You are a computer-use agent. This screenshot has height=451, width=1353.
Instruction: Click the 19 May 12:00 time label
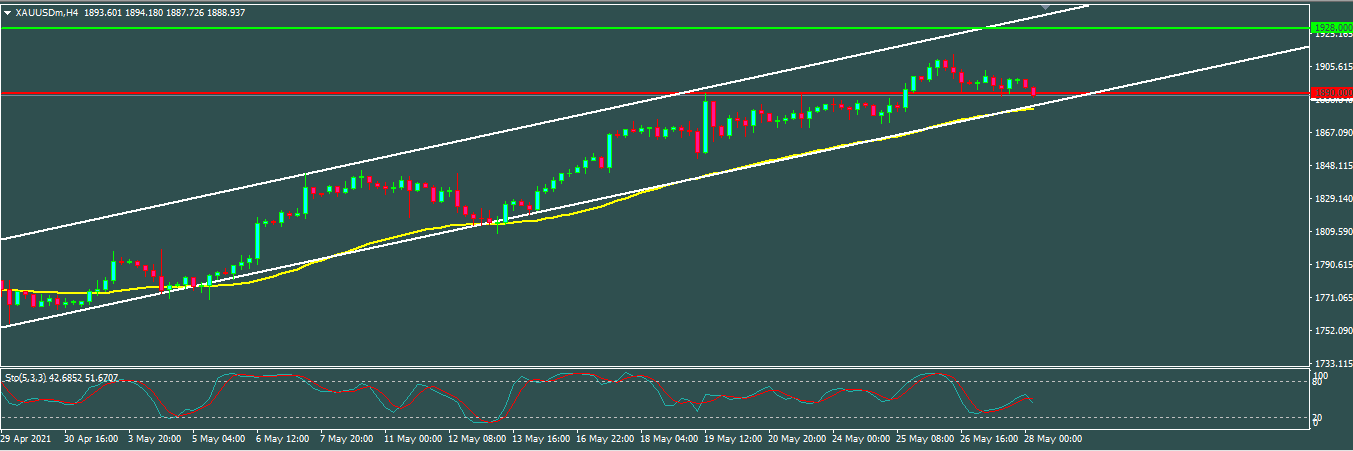click(732, 438)
